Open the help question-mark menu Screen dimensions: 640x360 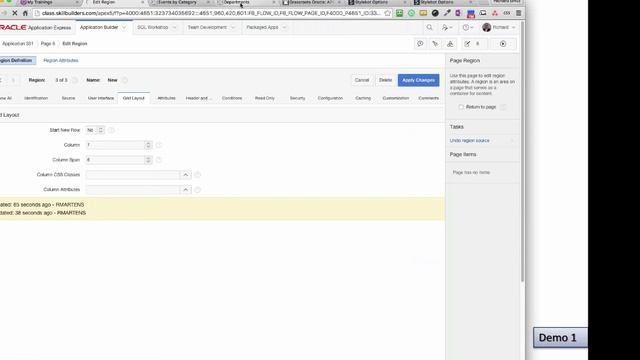467,27
